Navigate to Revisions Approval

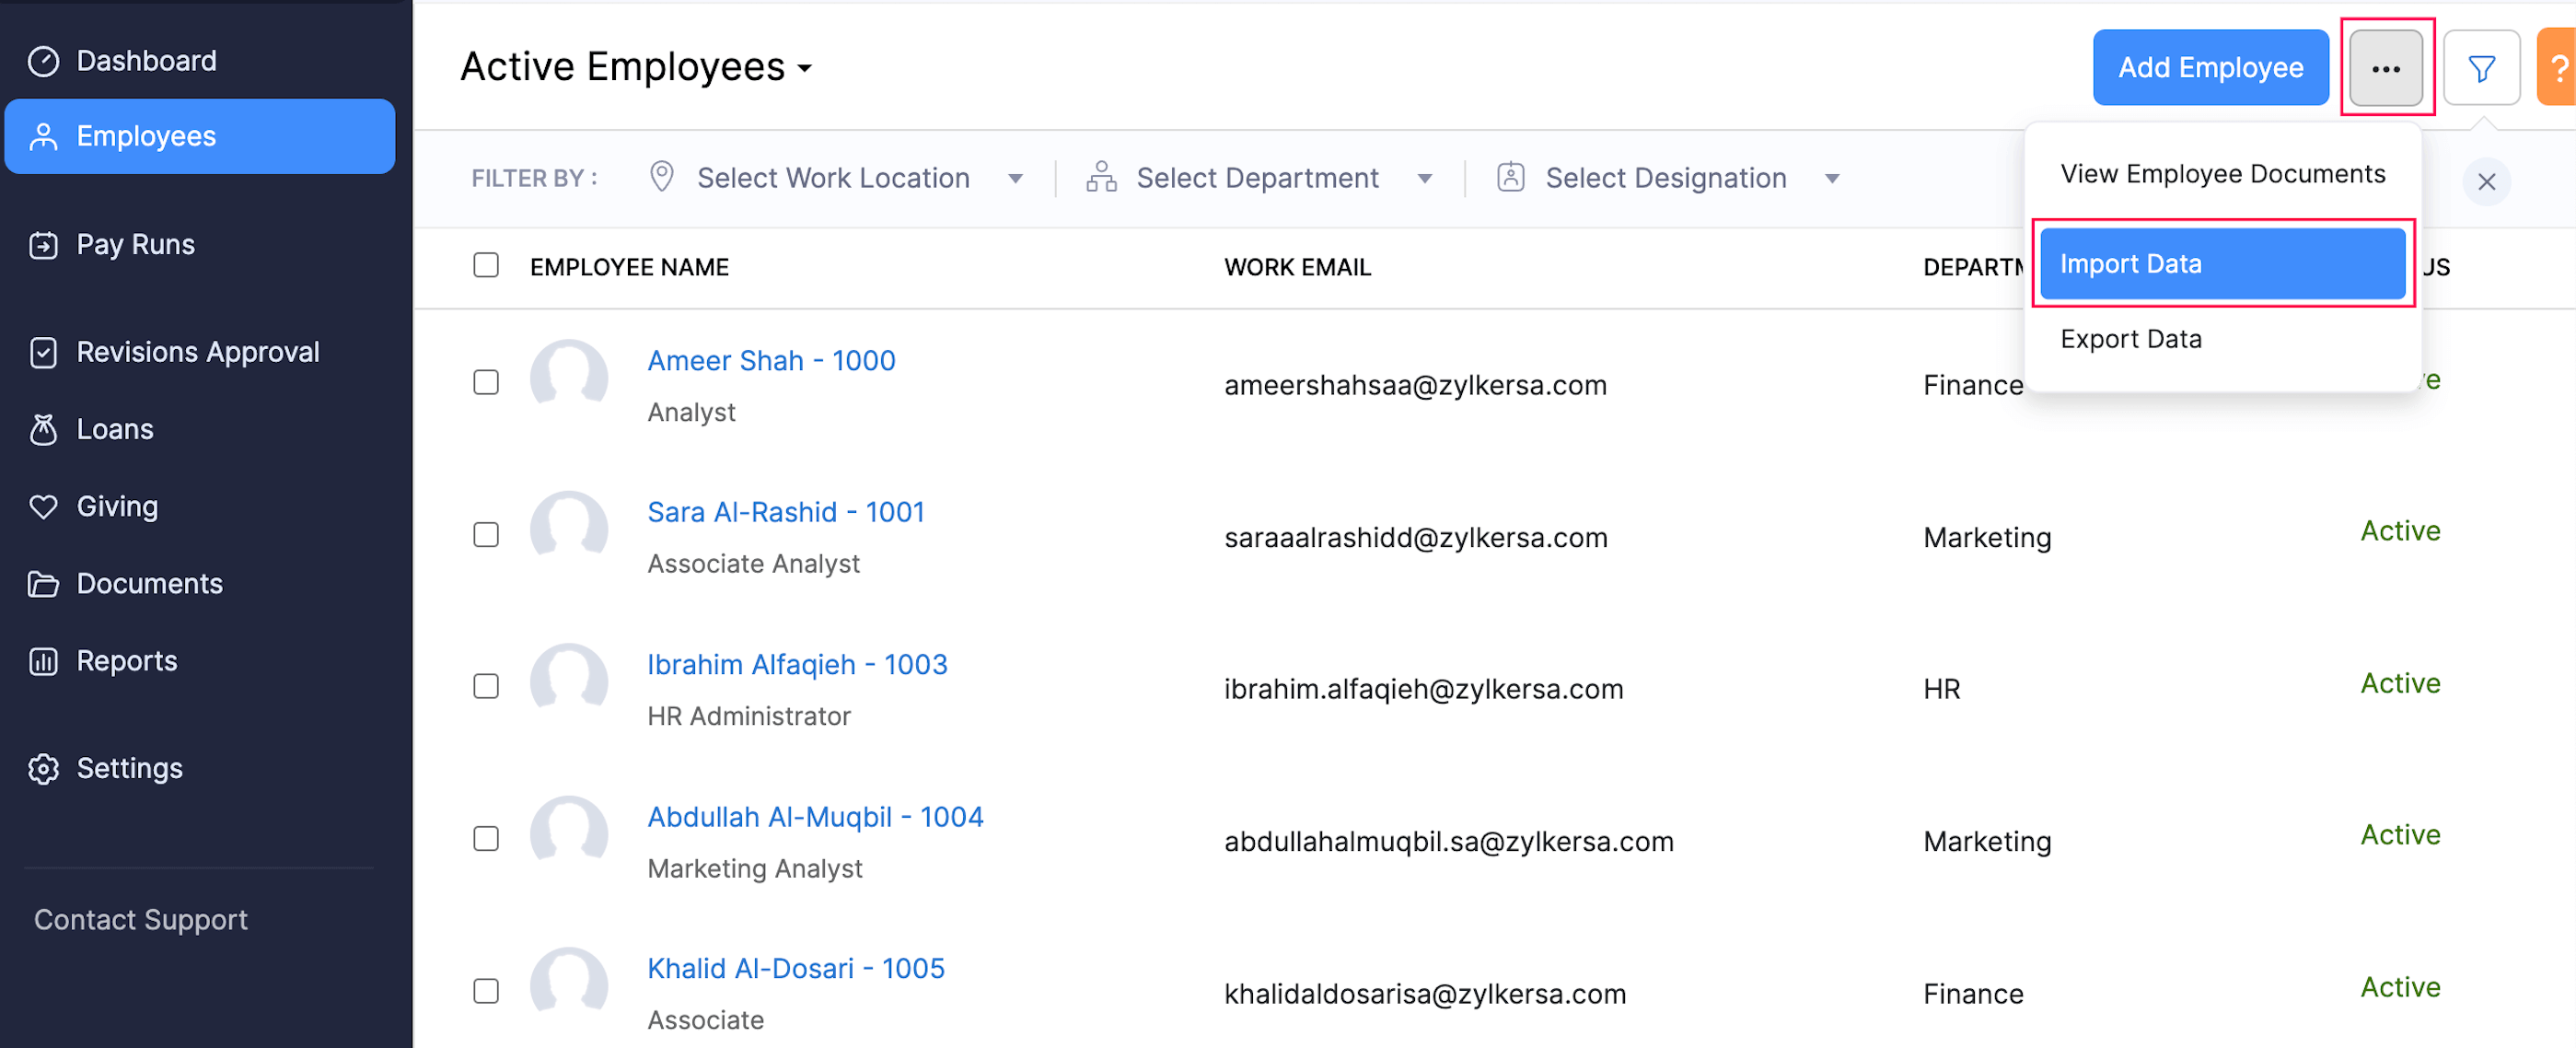click(x=197, y=351)
